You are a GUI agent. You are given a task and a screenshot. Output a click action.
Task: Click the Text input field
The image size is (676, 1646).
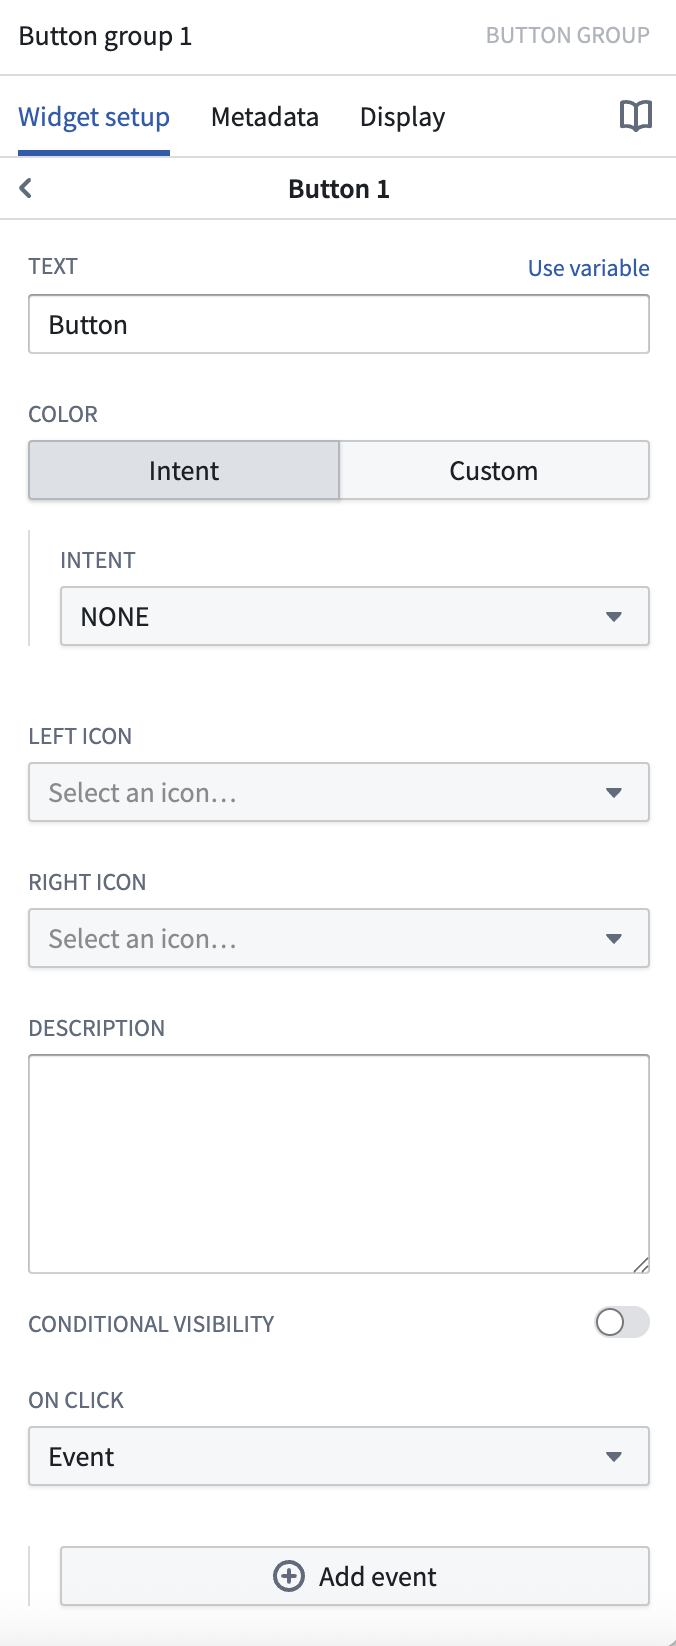339,325
